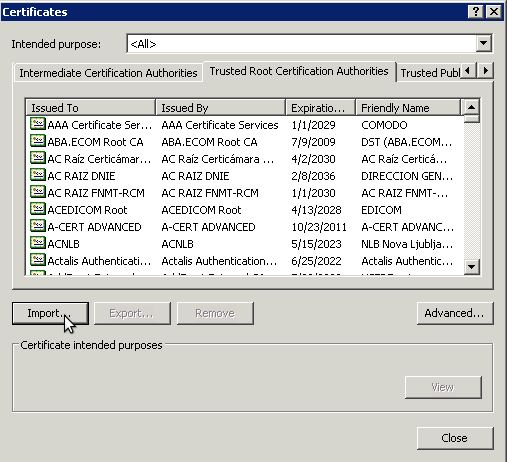This screenshot has width=507, height=462.
Task: Click the friendly name 'Actalis Authentic…'
Action: pyautogui.click(x=407, y=261)
